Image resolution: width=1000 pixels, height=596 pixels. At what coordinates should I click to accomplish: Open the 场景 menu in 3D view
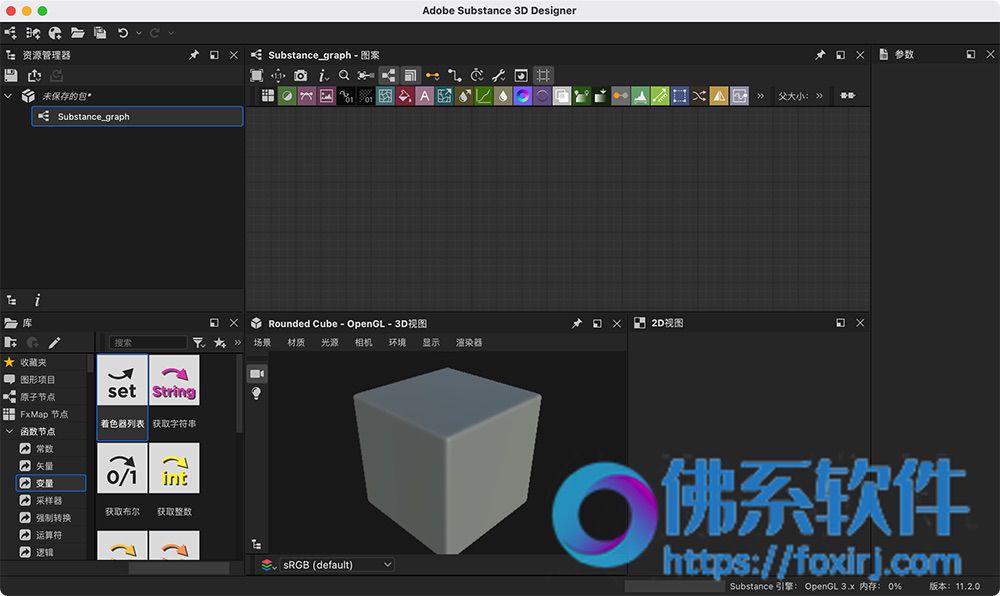click(x=262, y=342)
